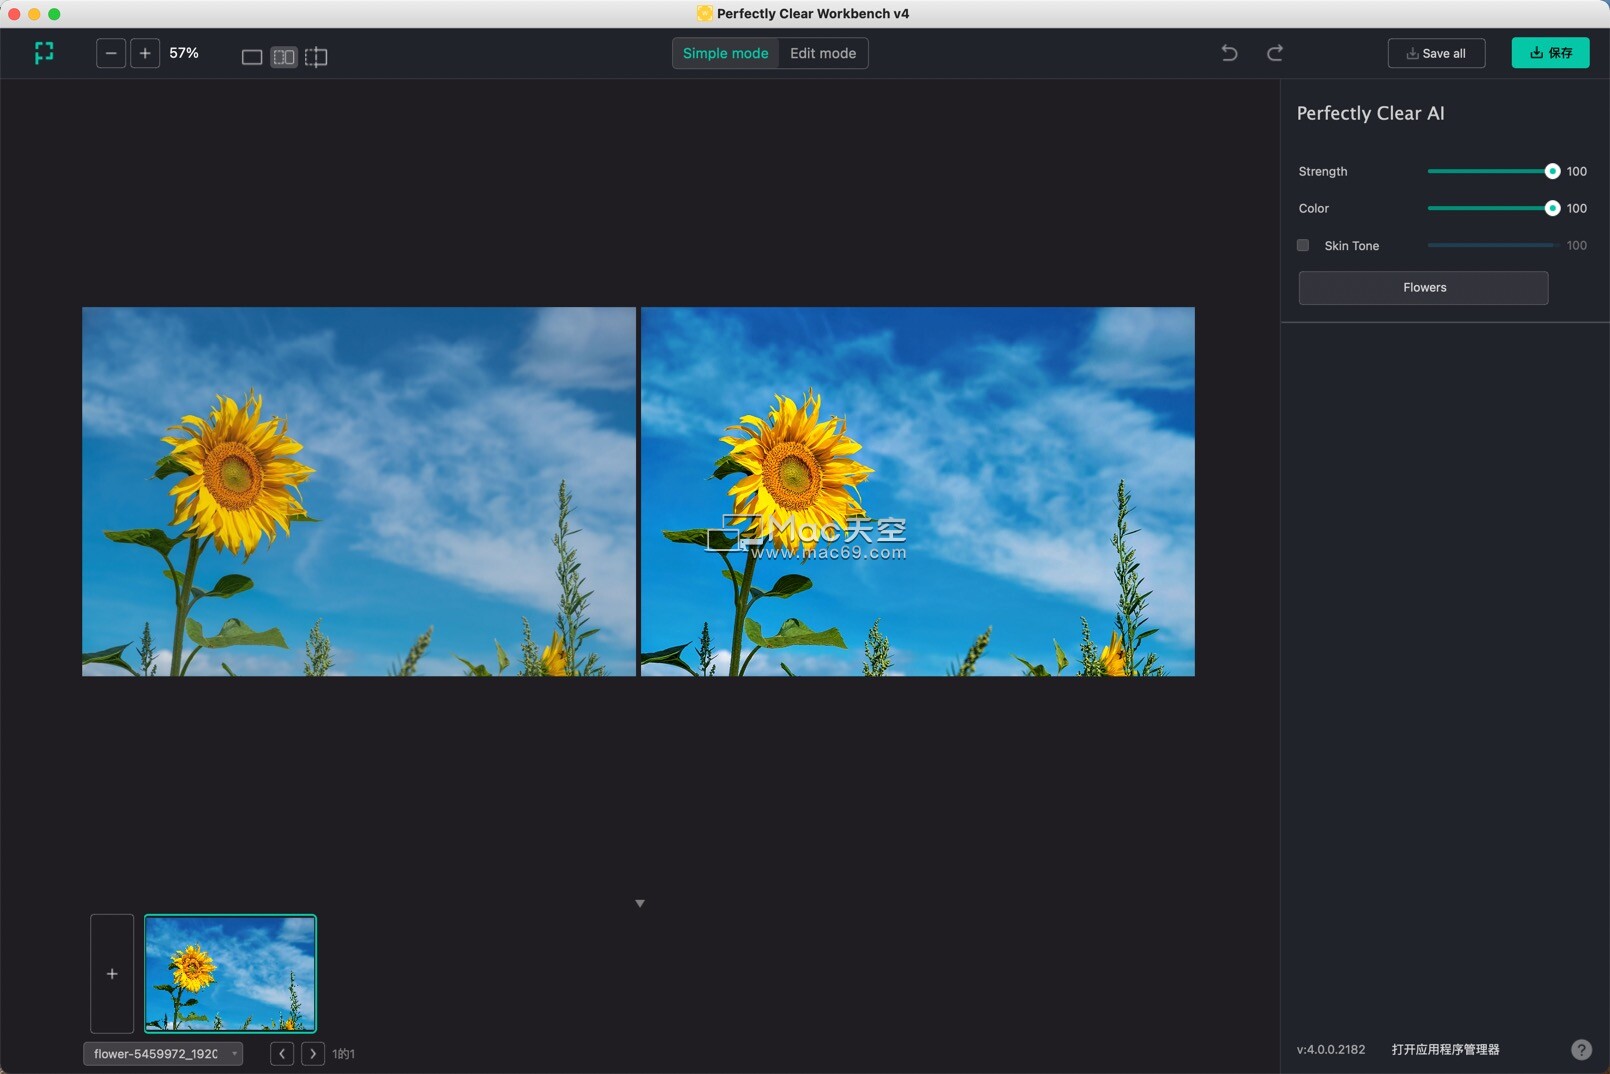Click the Save all button
The width and height of the screenshot is (1610, 1074).
point(1436,53)
